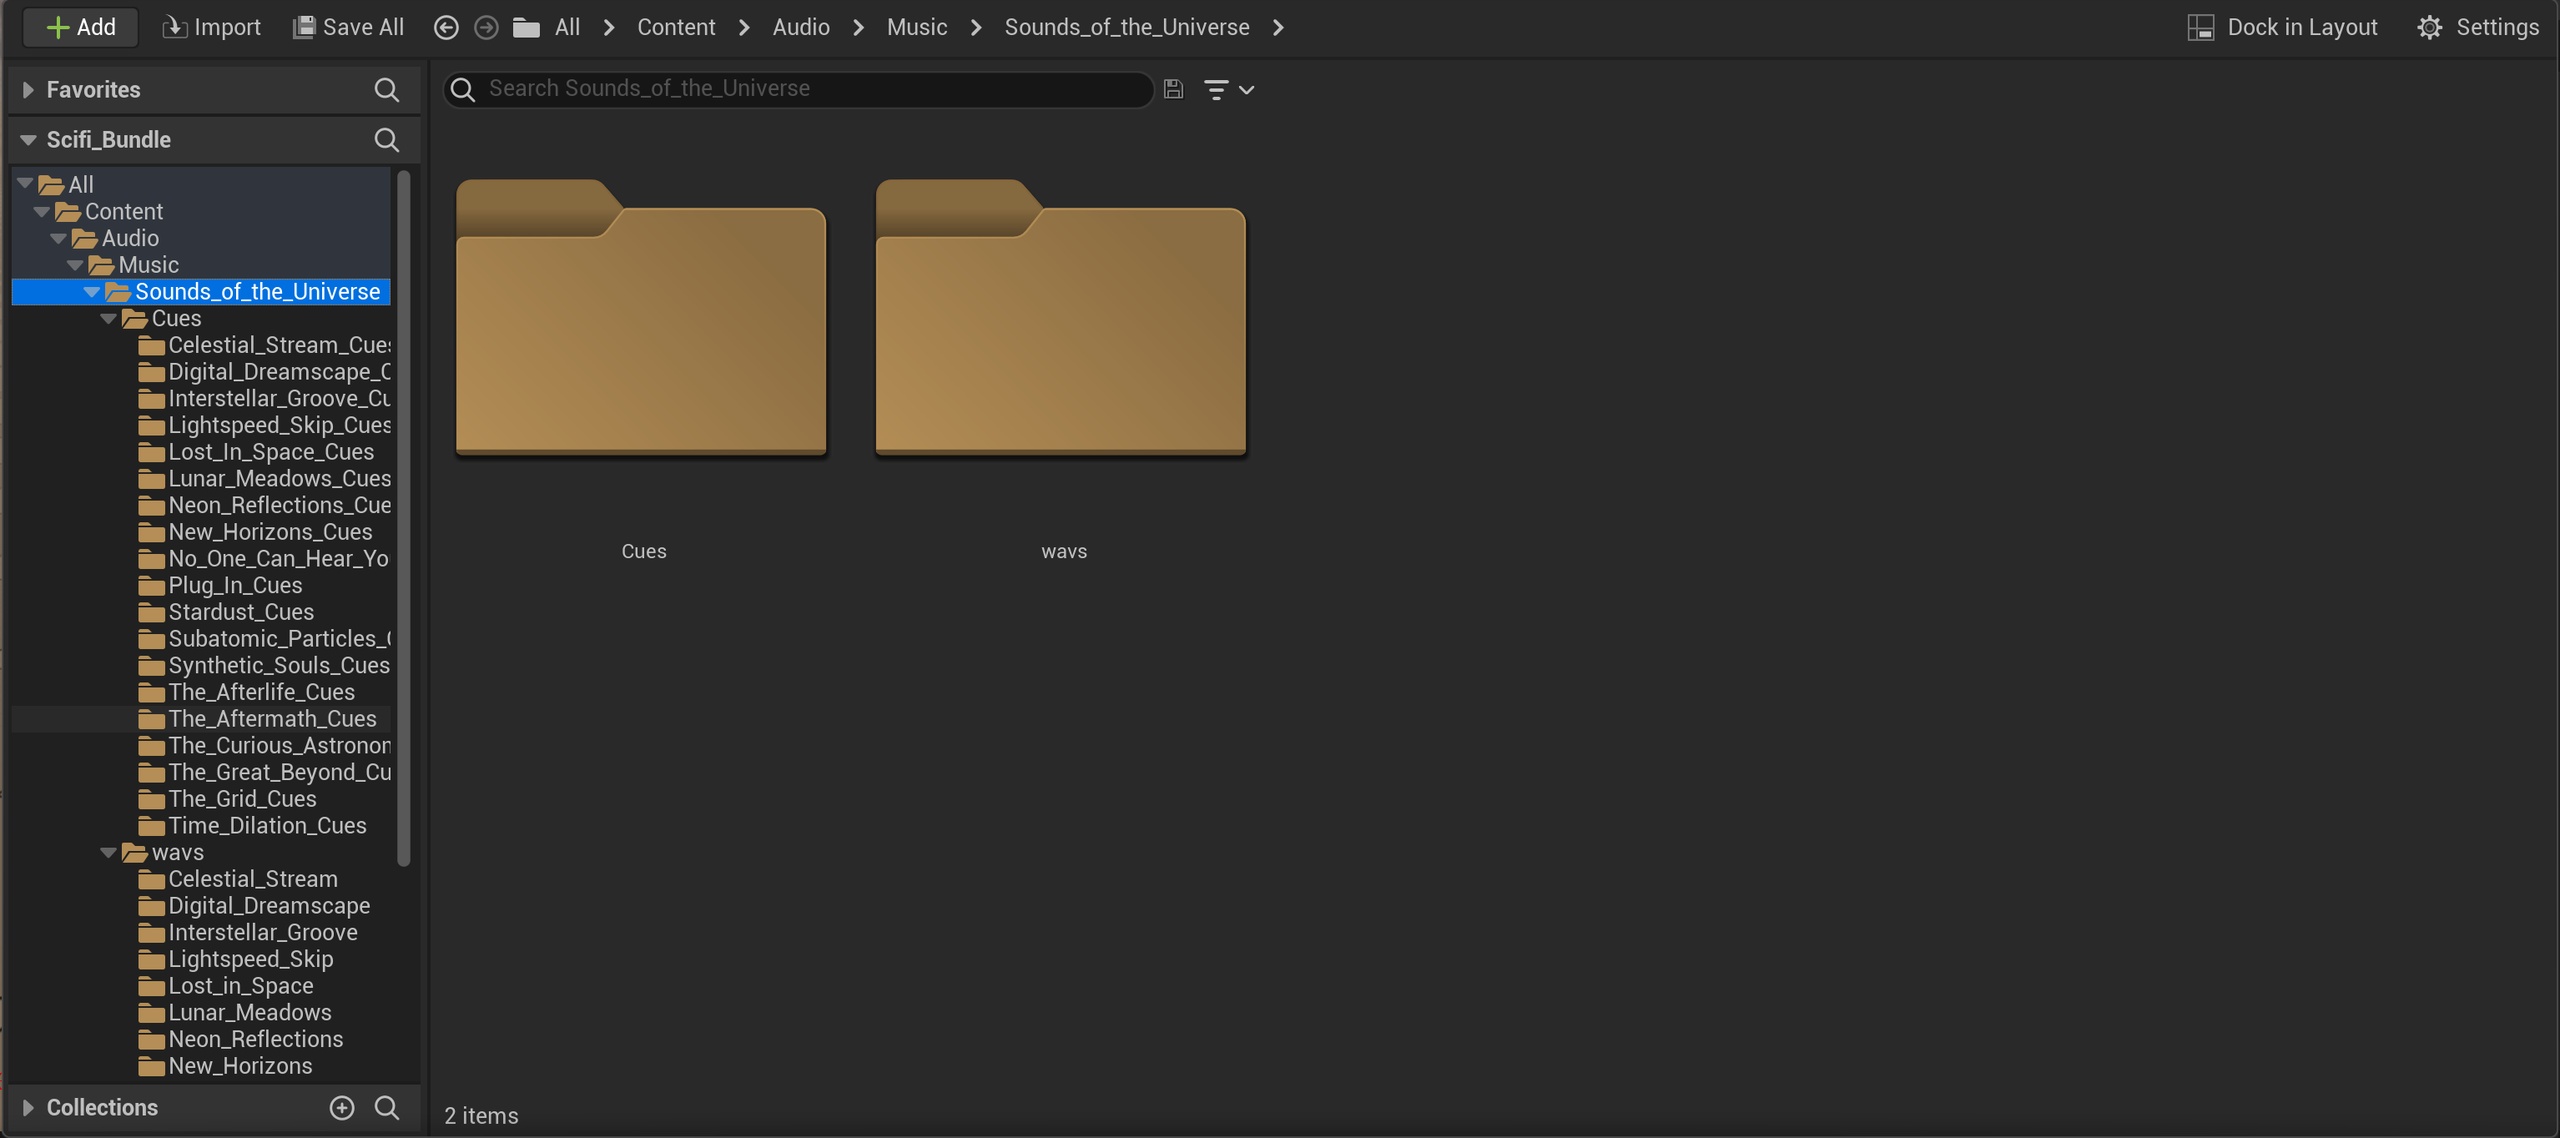Collapse the Cues tree folder
The width and height of the screenshot is (2560, 1138).
[x=108, y=318]
